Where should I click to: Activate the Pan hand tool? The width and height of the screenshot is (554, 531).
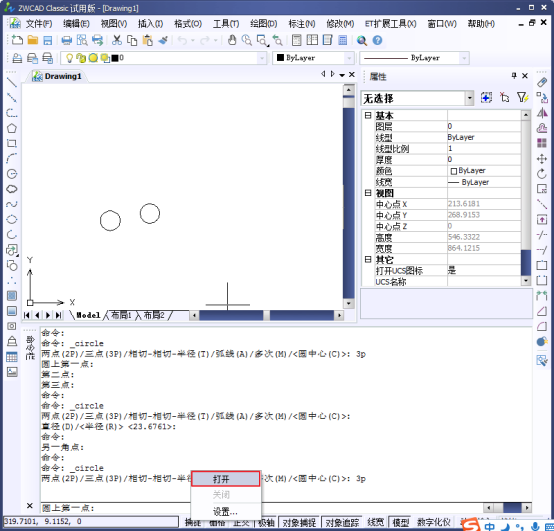(x=232, y=40)
